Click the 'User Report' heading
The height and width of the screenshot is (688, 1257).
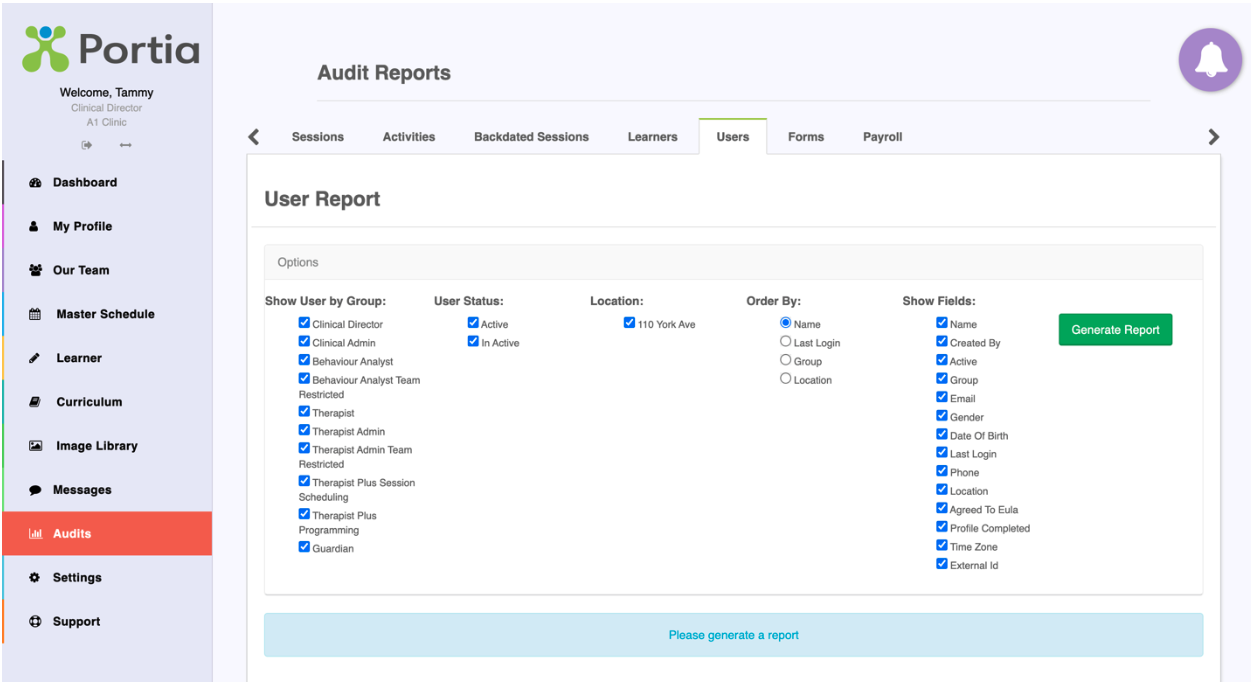click(322, 199)
